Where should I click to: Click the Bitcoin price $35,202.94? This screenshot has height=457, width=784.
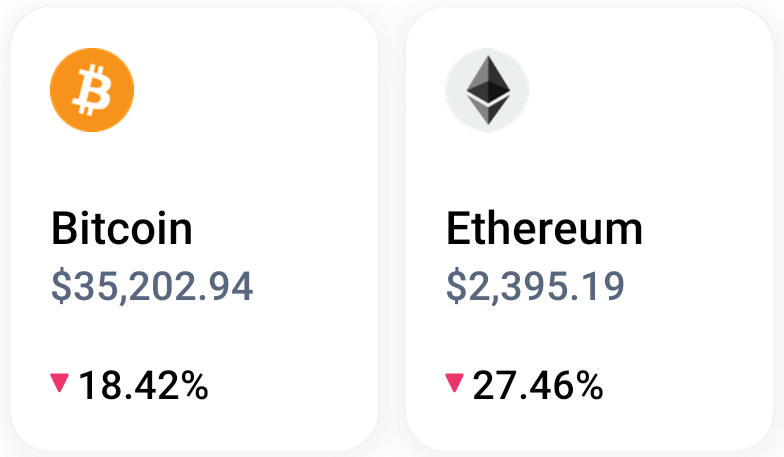[152, 286]
